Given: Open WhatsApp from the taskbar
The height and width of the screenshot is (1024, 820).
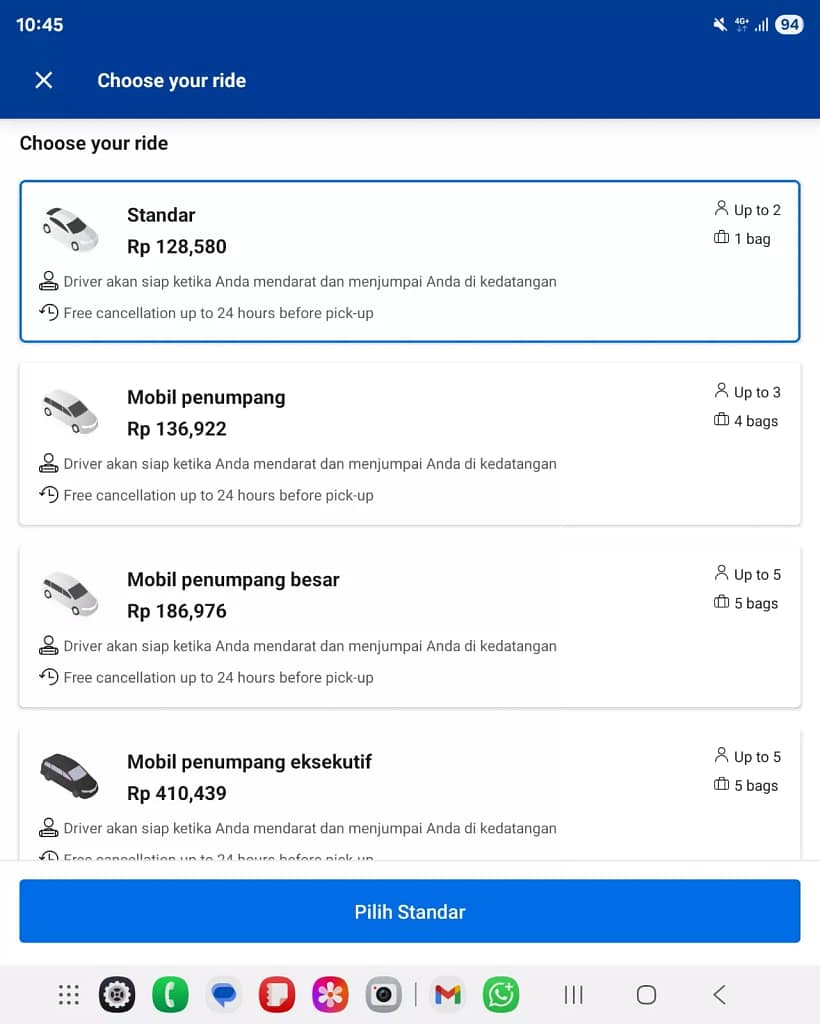Looking at the screenshot, I should pyautogui.click(x=501, y=995).
